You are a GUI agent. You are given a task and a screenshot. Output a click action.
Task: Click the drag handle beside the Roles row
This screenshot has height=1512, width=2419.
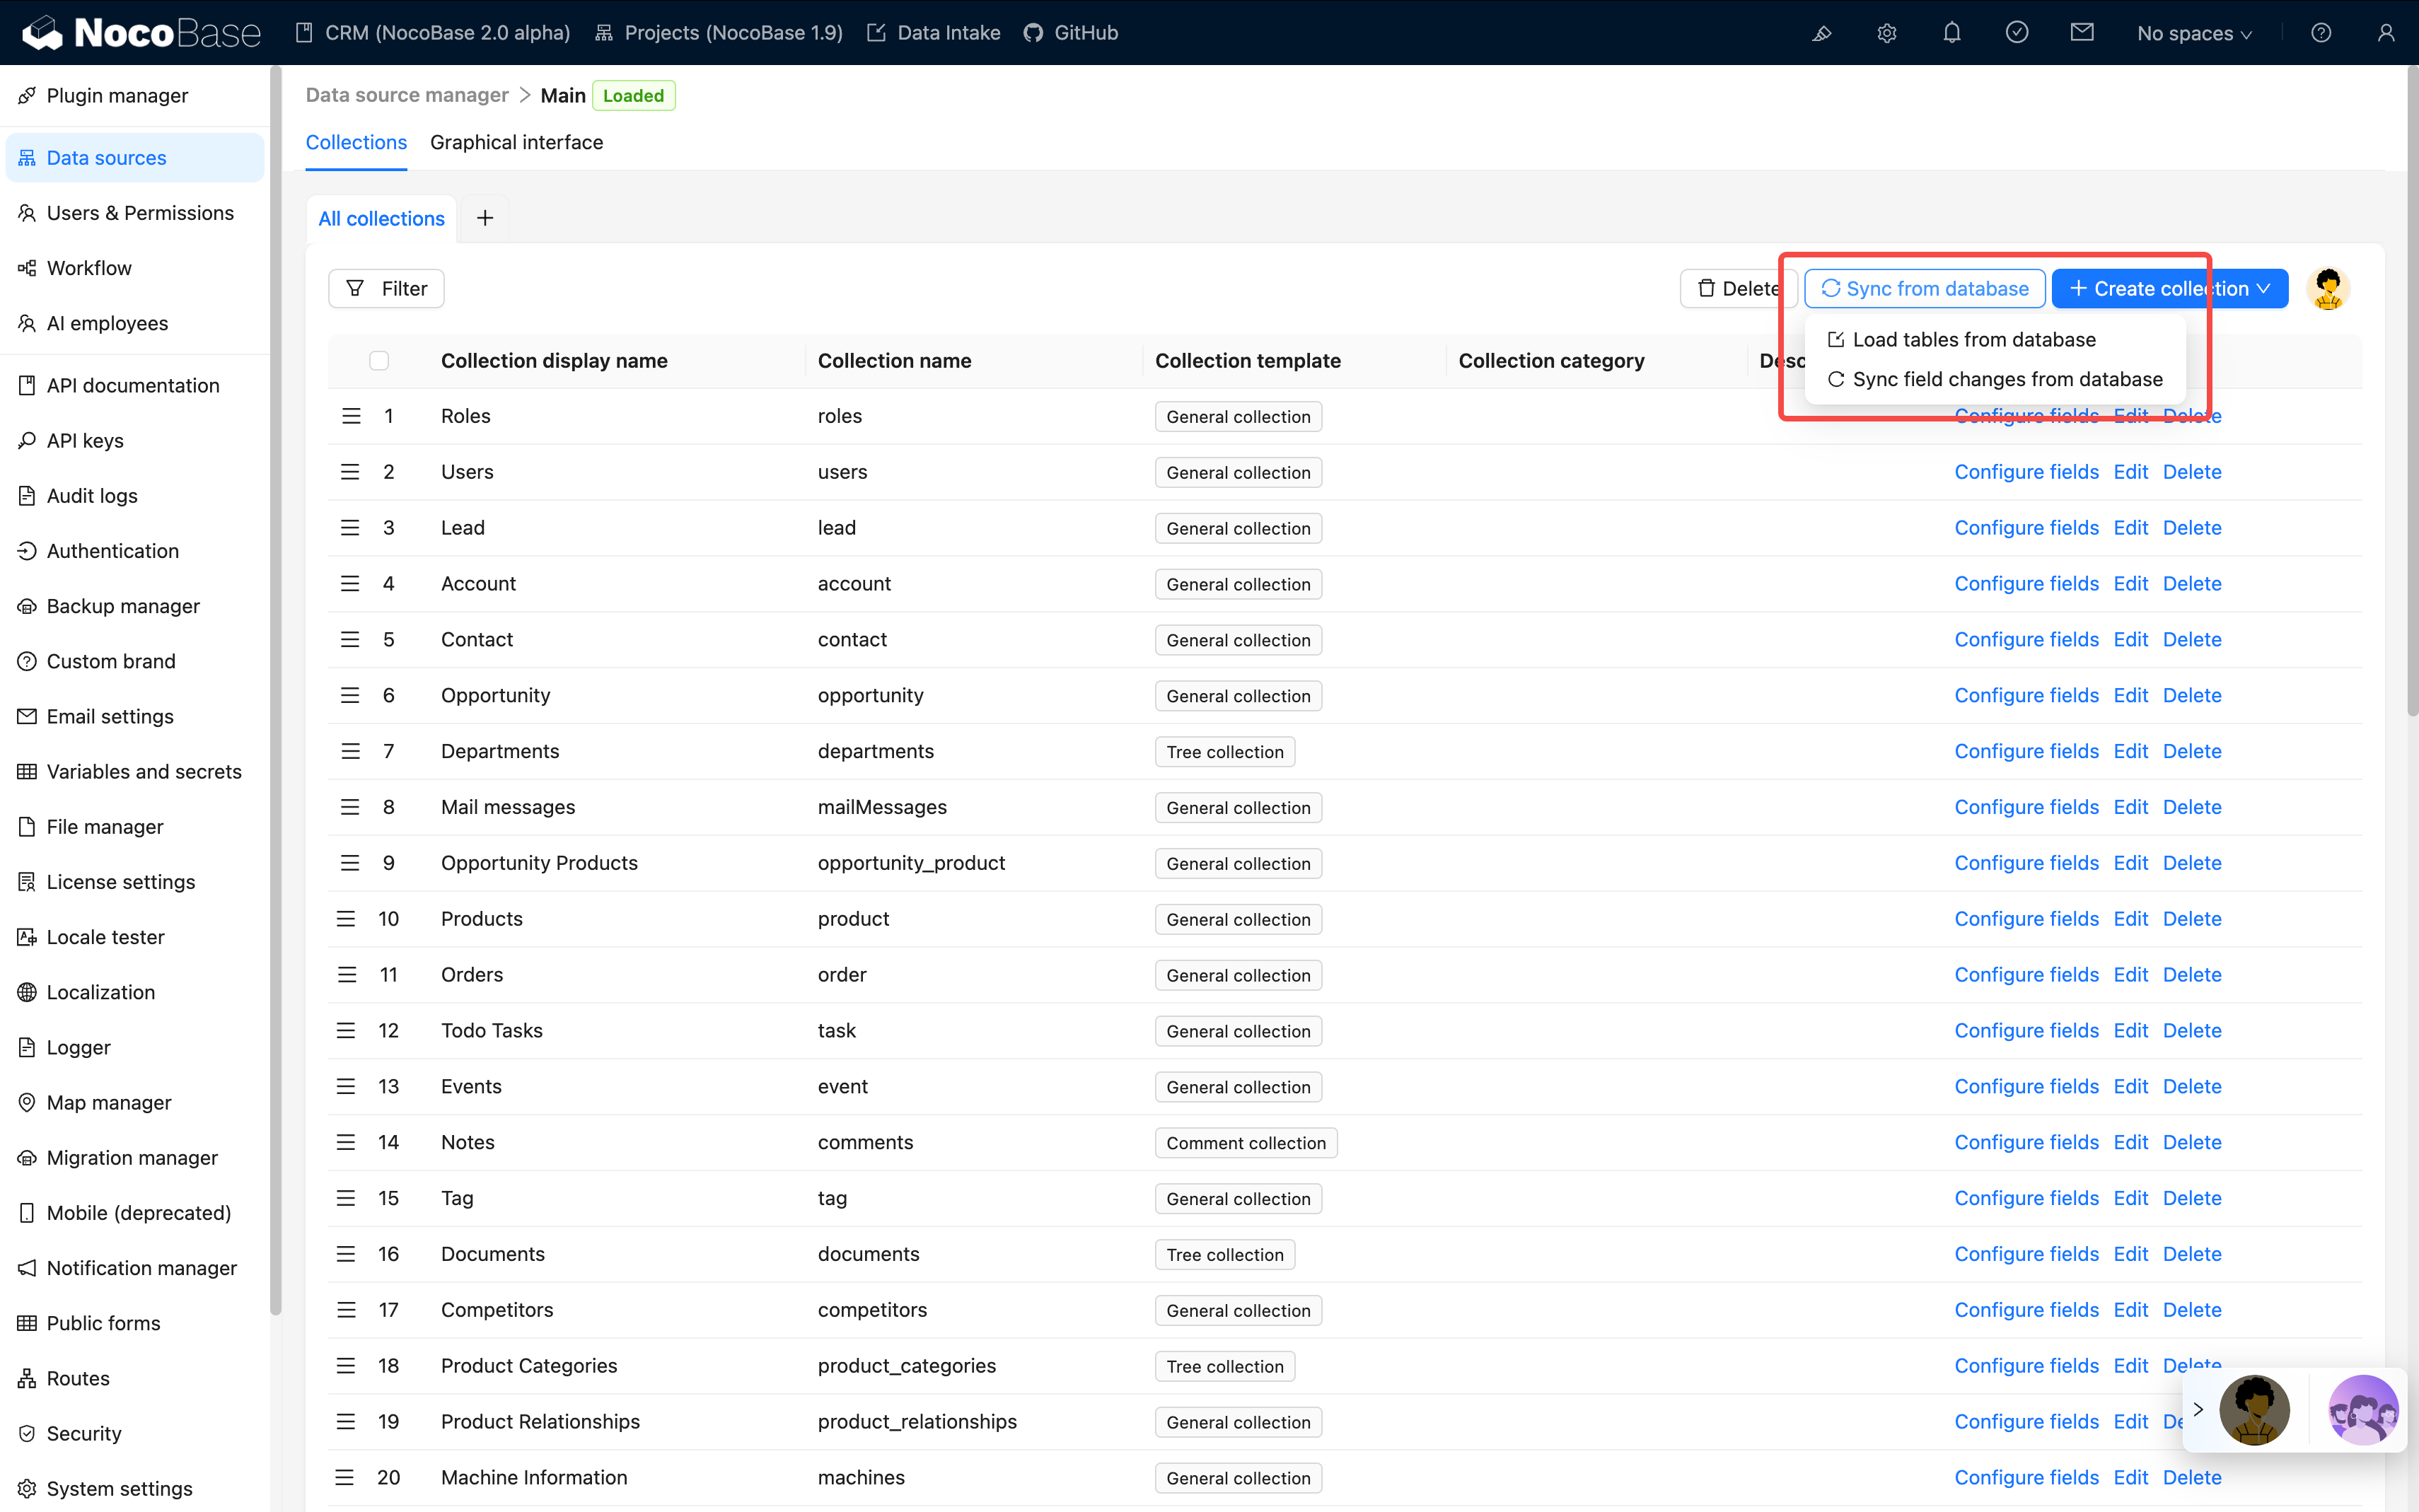coord(350,415)
